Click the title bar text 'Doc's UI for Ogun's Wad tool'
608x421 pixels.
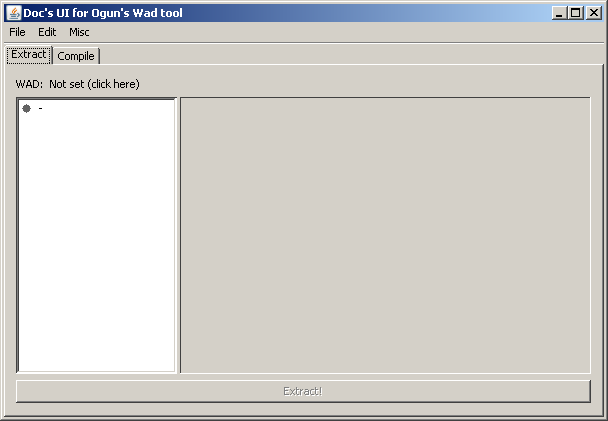[x=103, y=13]
